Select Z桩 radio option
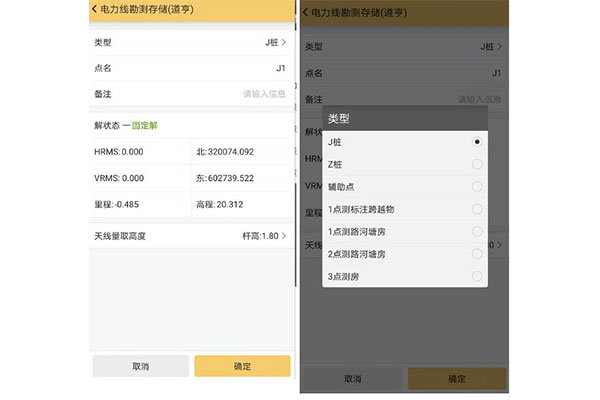This screenshot has height=400, width=600. (477, 165)
